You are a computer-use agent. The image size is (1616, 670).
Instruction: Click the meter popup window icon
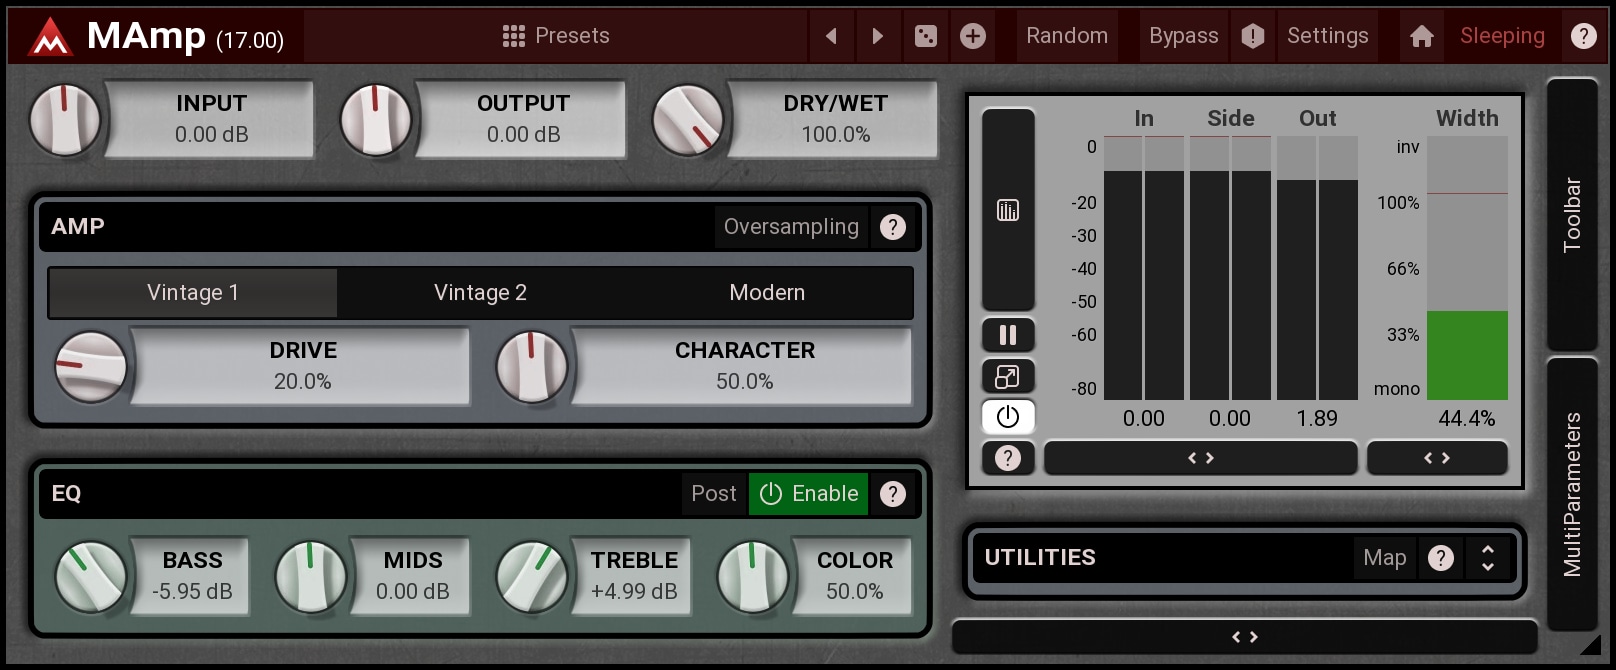(1007, 377)
